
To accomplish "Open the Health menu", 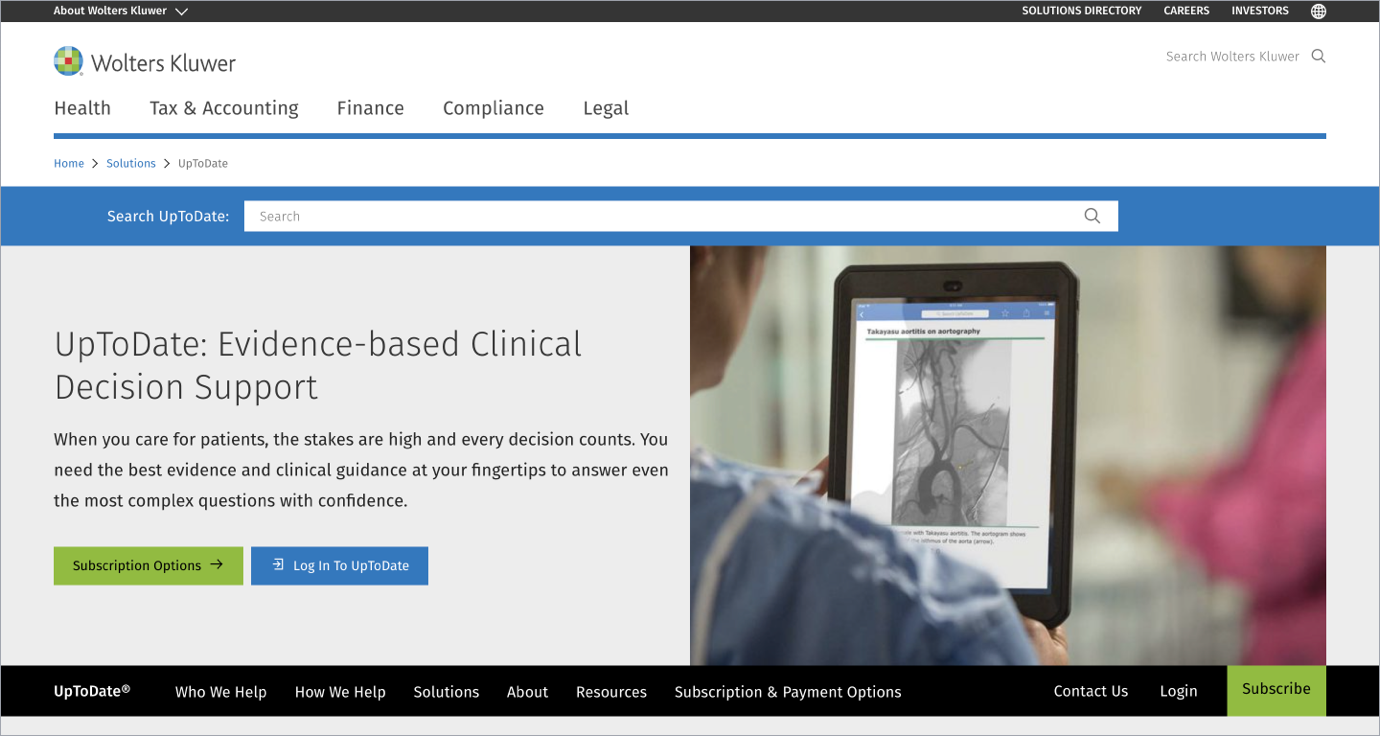I will coord(82,108).
